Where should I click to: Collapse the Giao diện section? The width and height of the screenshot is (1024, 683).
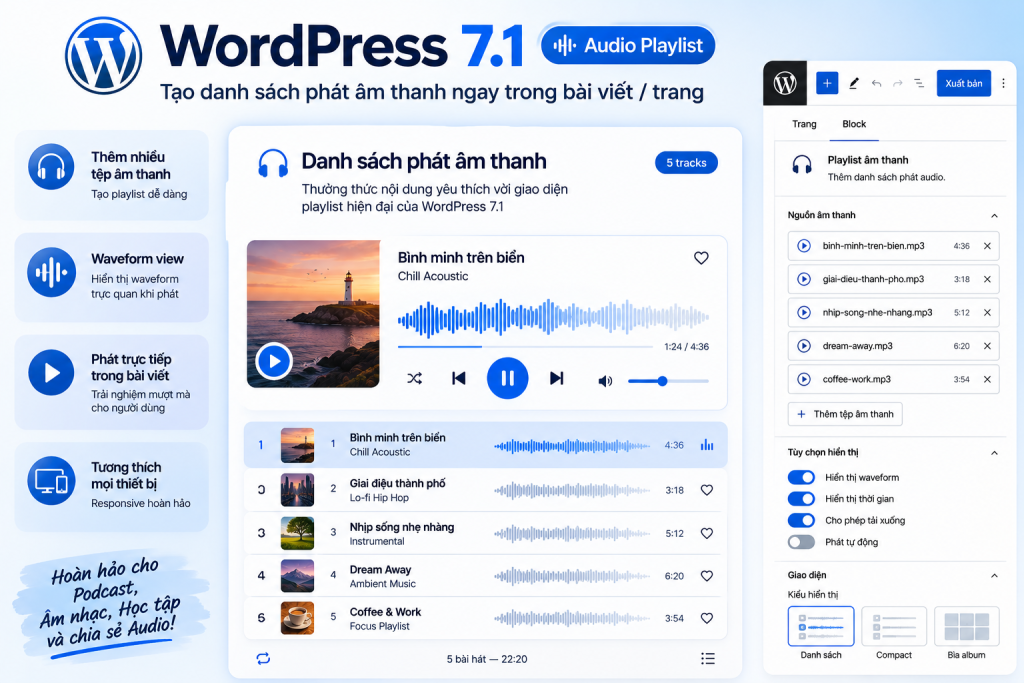click(994, 575)
